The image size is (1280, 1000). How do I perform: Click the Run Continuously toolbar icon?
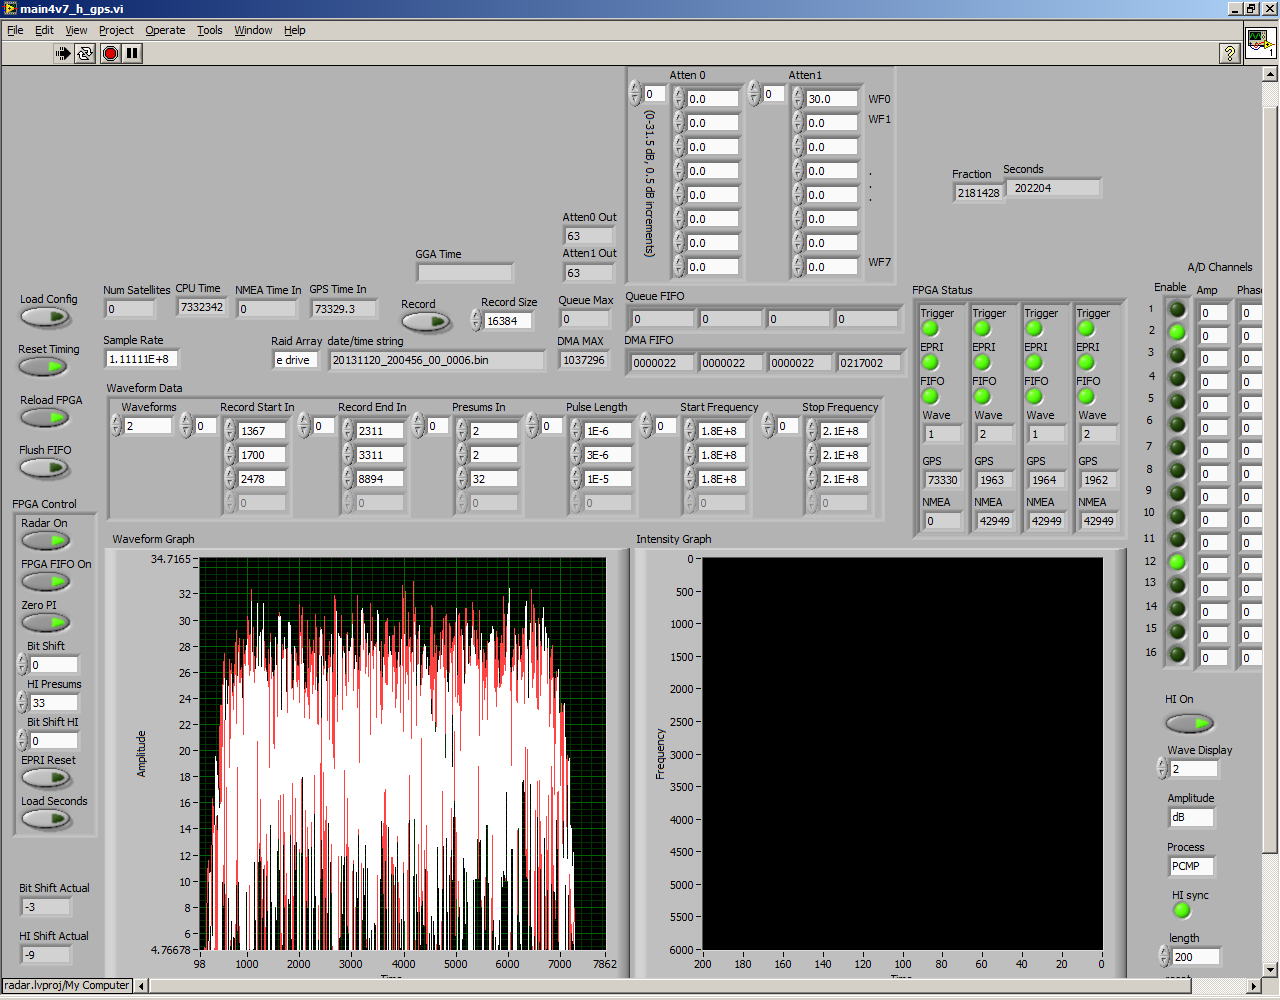[85, 53]
